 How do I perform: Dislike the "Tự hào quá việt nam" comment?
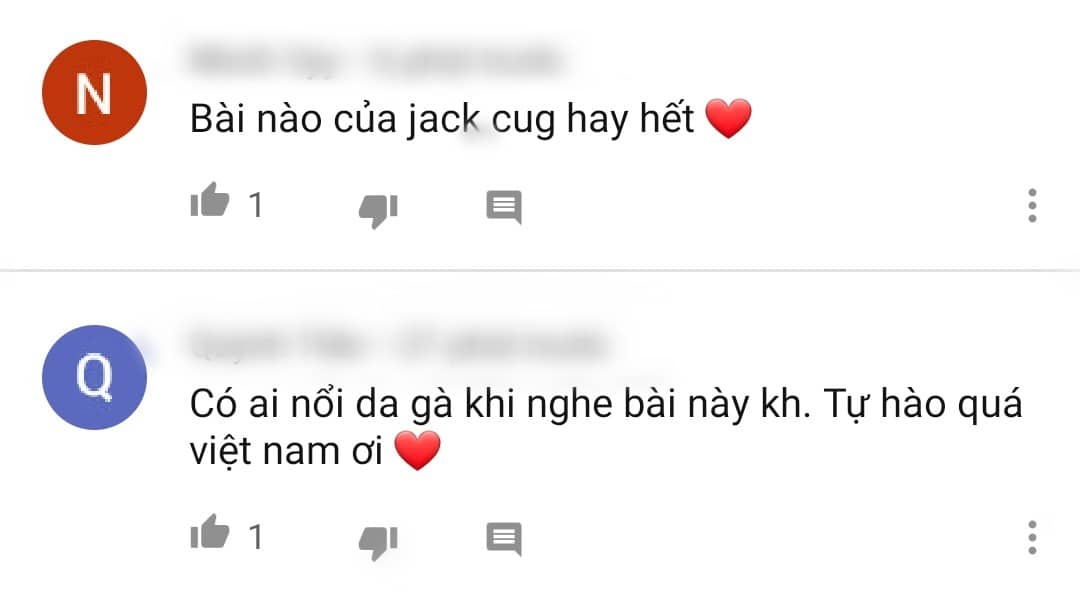(378, 542)
